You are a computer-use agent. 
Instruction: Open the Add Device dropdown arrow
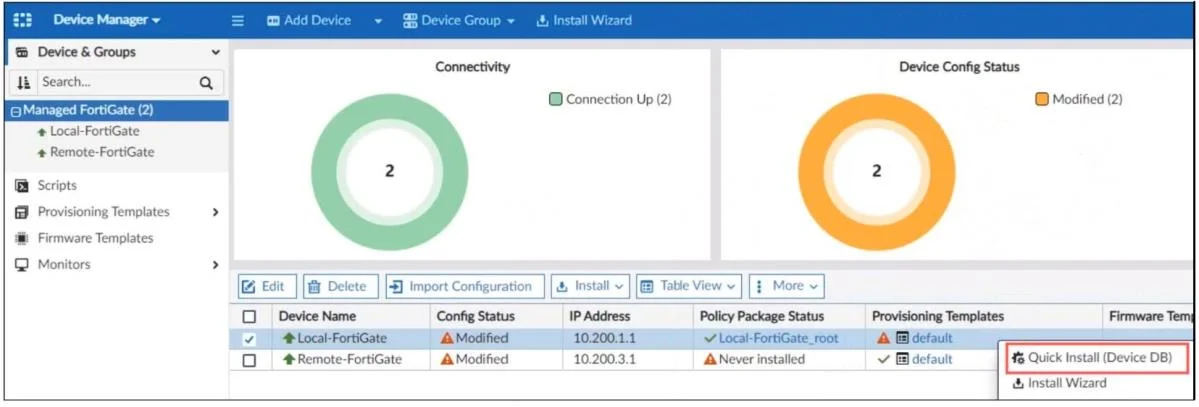point(378,21)
